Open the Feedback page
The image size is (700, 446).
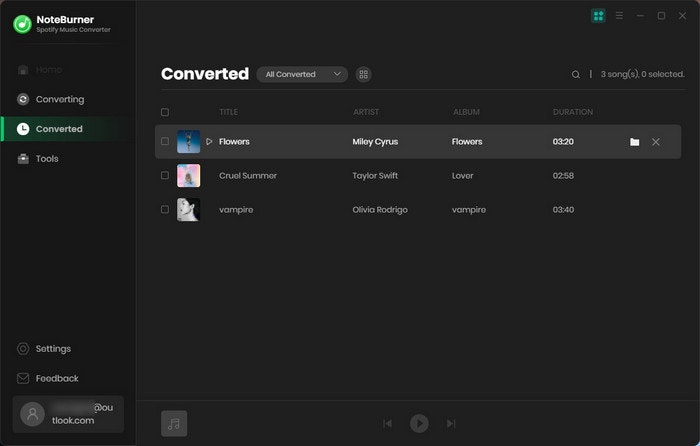click(x=47, y=379)
